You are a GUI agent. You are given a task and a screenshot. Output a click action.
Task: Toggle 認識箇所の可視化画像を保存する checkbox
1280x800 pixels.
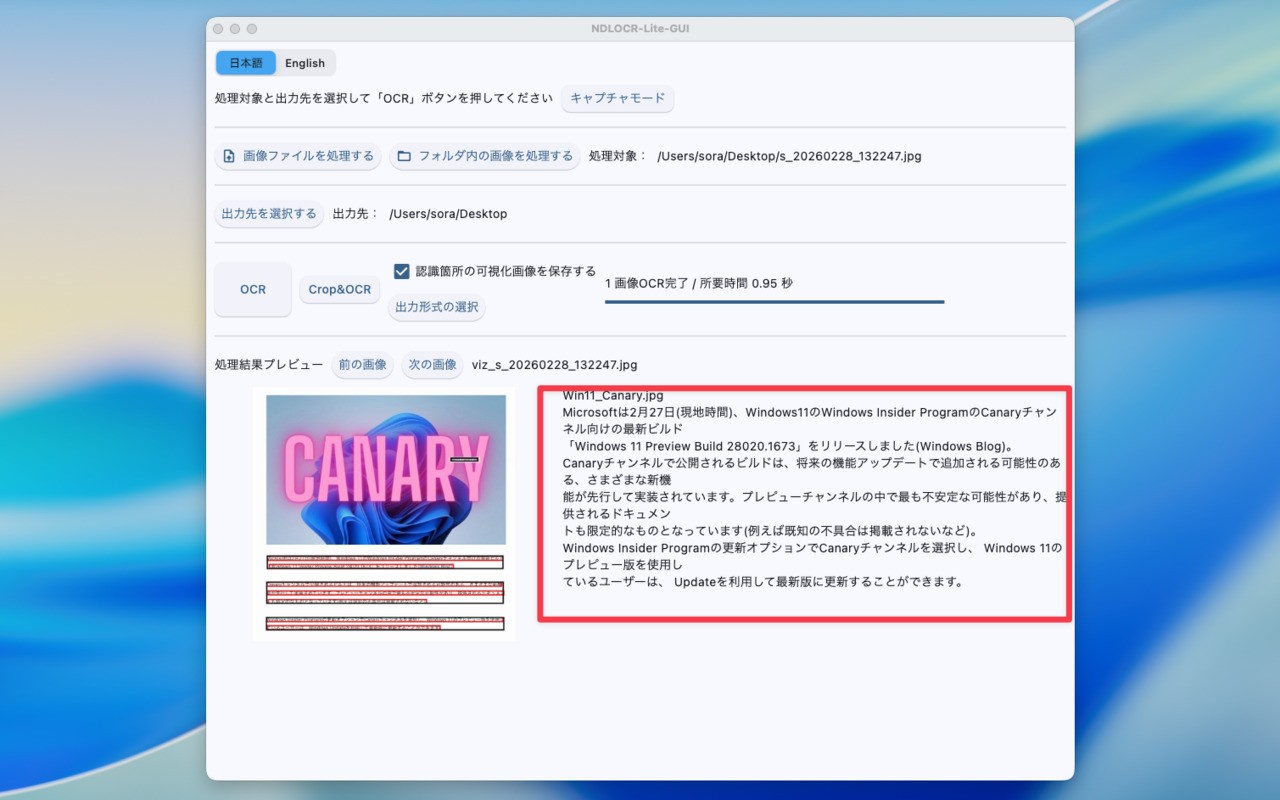(x=402, y=271)
